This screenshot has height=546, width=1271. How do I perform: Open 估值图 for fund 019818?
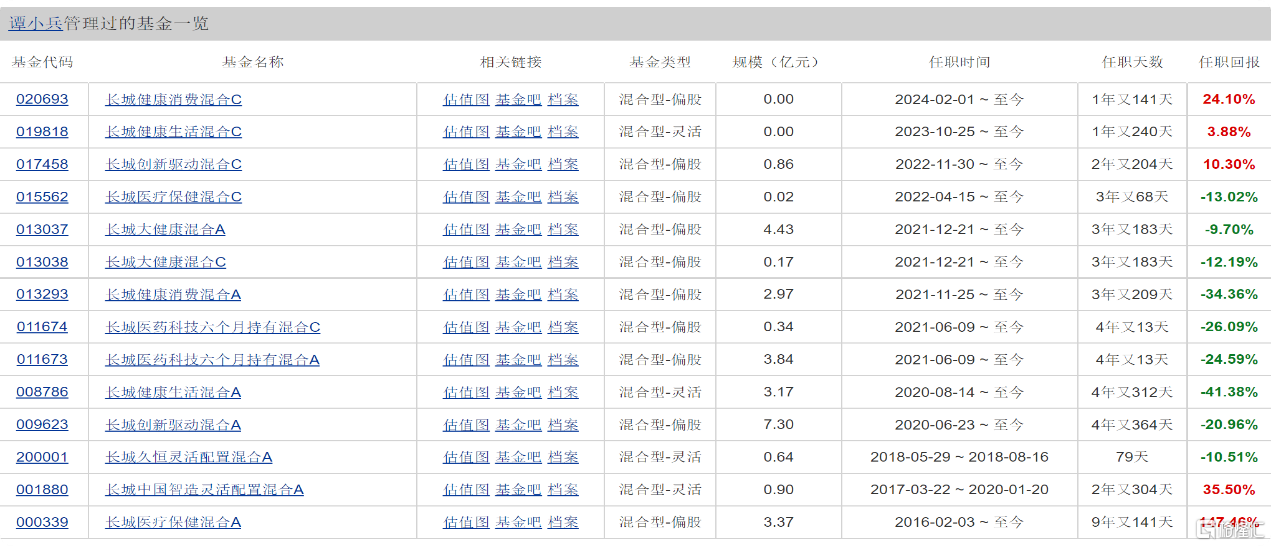[x=467, y=131]
